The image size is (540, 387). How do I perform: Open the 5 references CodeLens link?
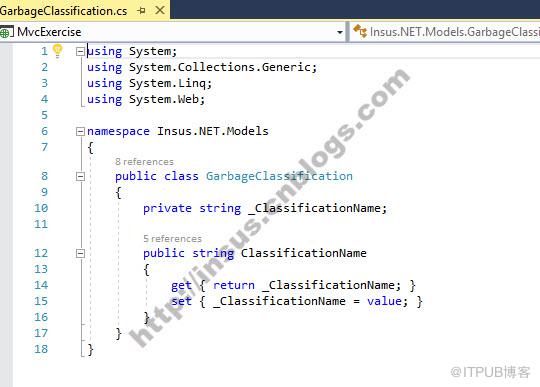[173, 238]
